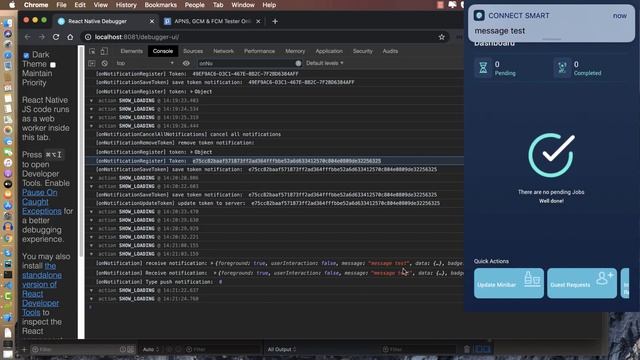Open the Performance tab
Viewport: 640px width, 360px height.
point(259,51)
